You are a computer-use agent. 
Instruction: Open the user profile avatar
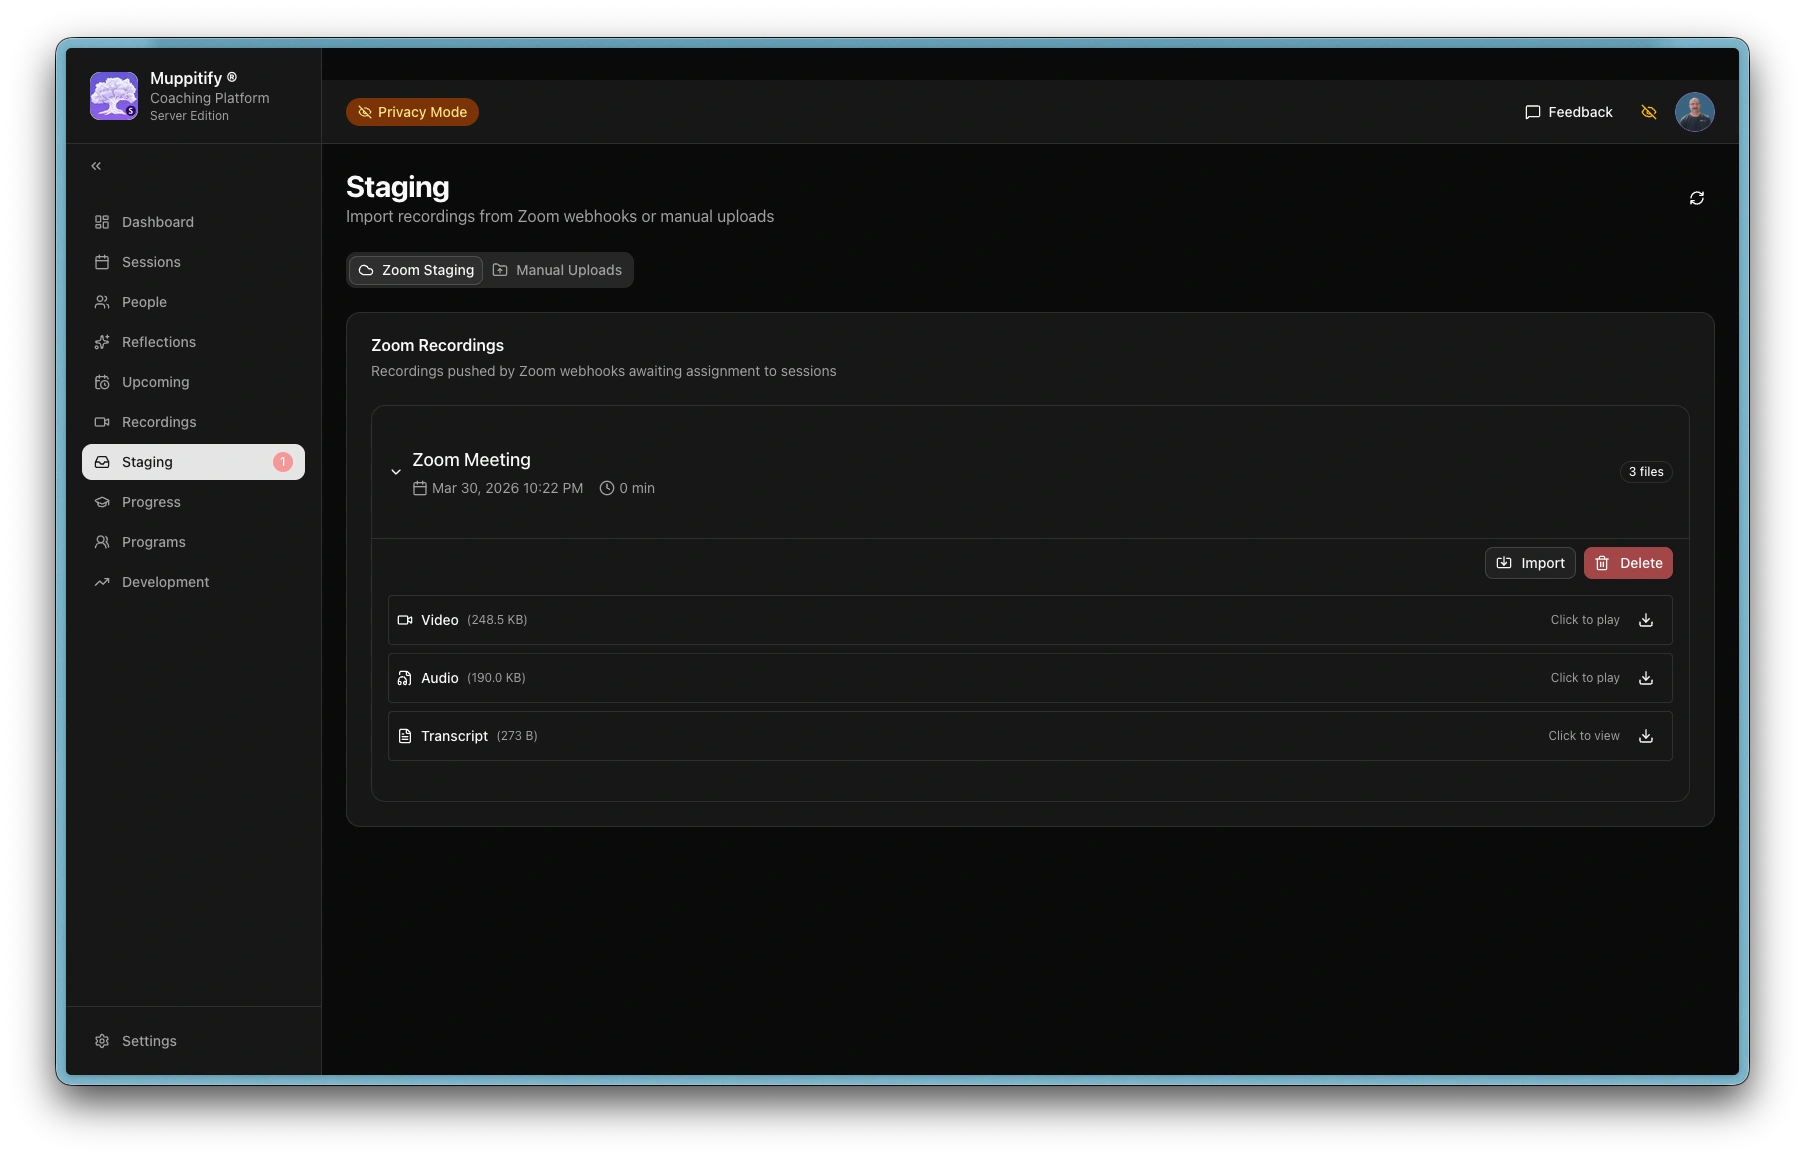(x=1694, y=112)
